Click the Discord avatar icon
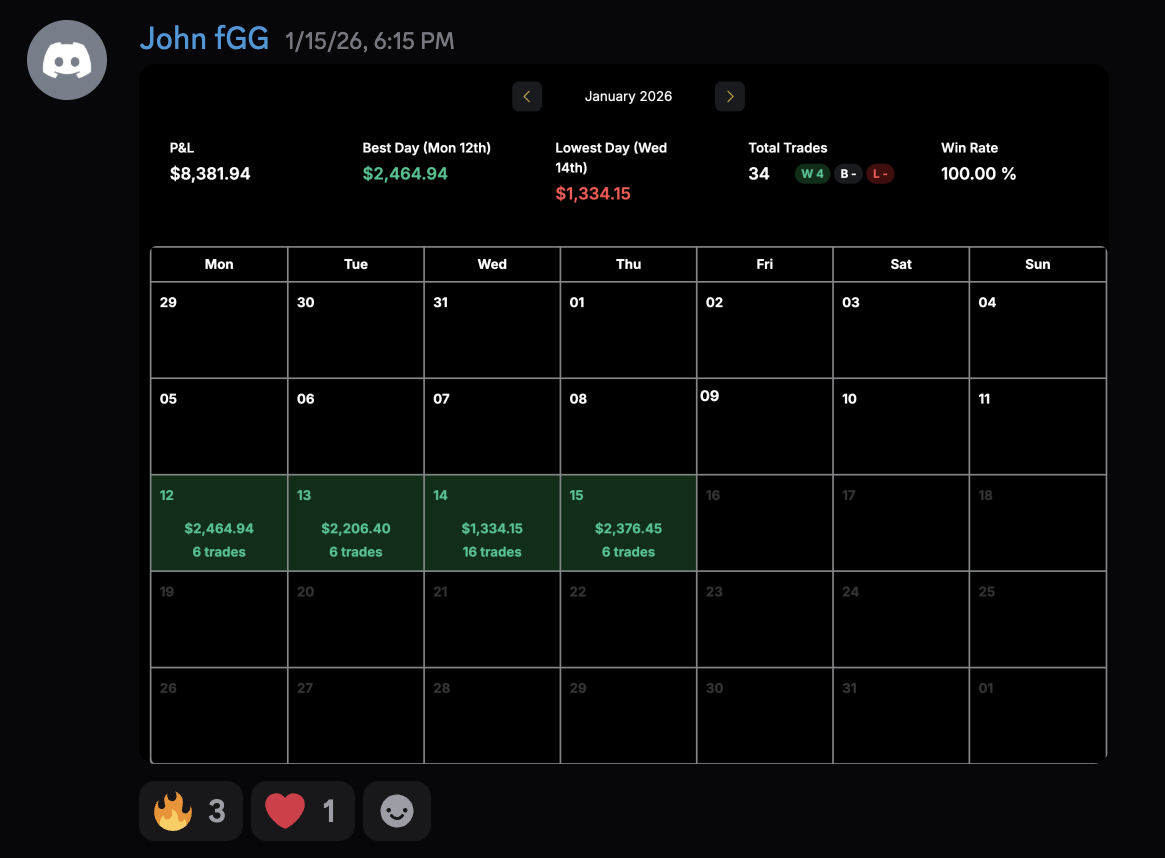 pyautogui.click(x=67, y=60)
